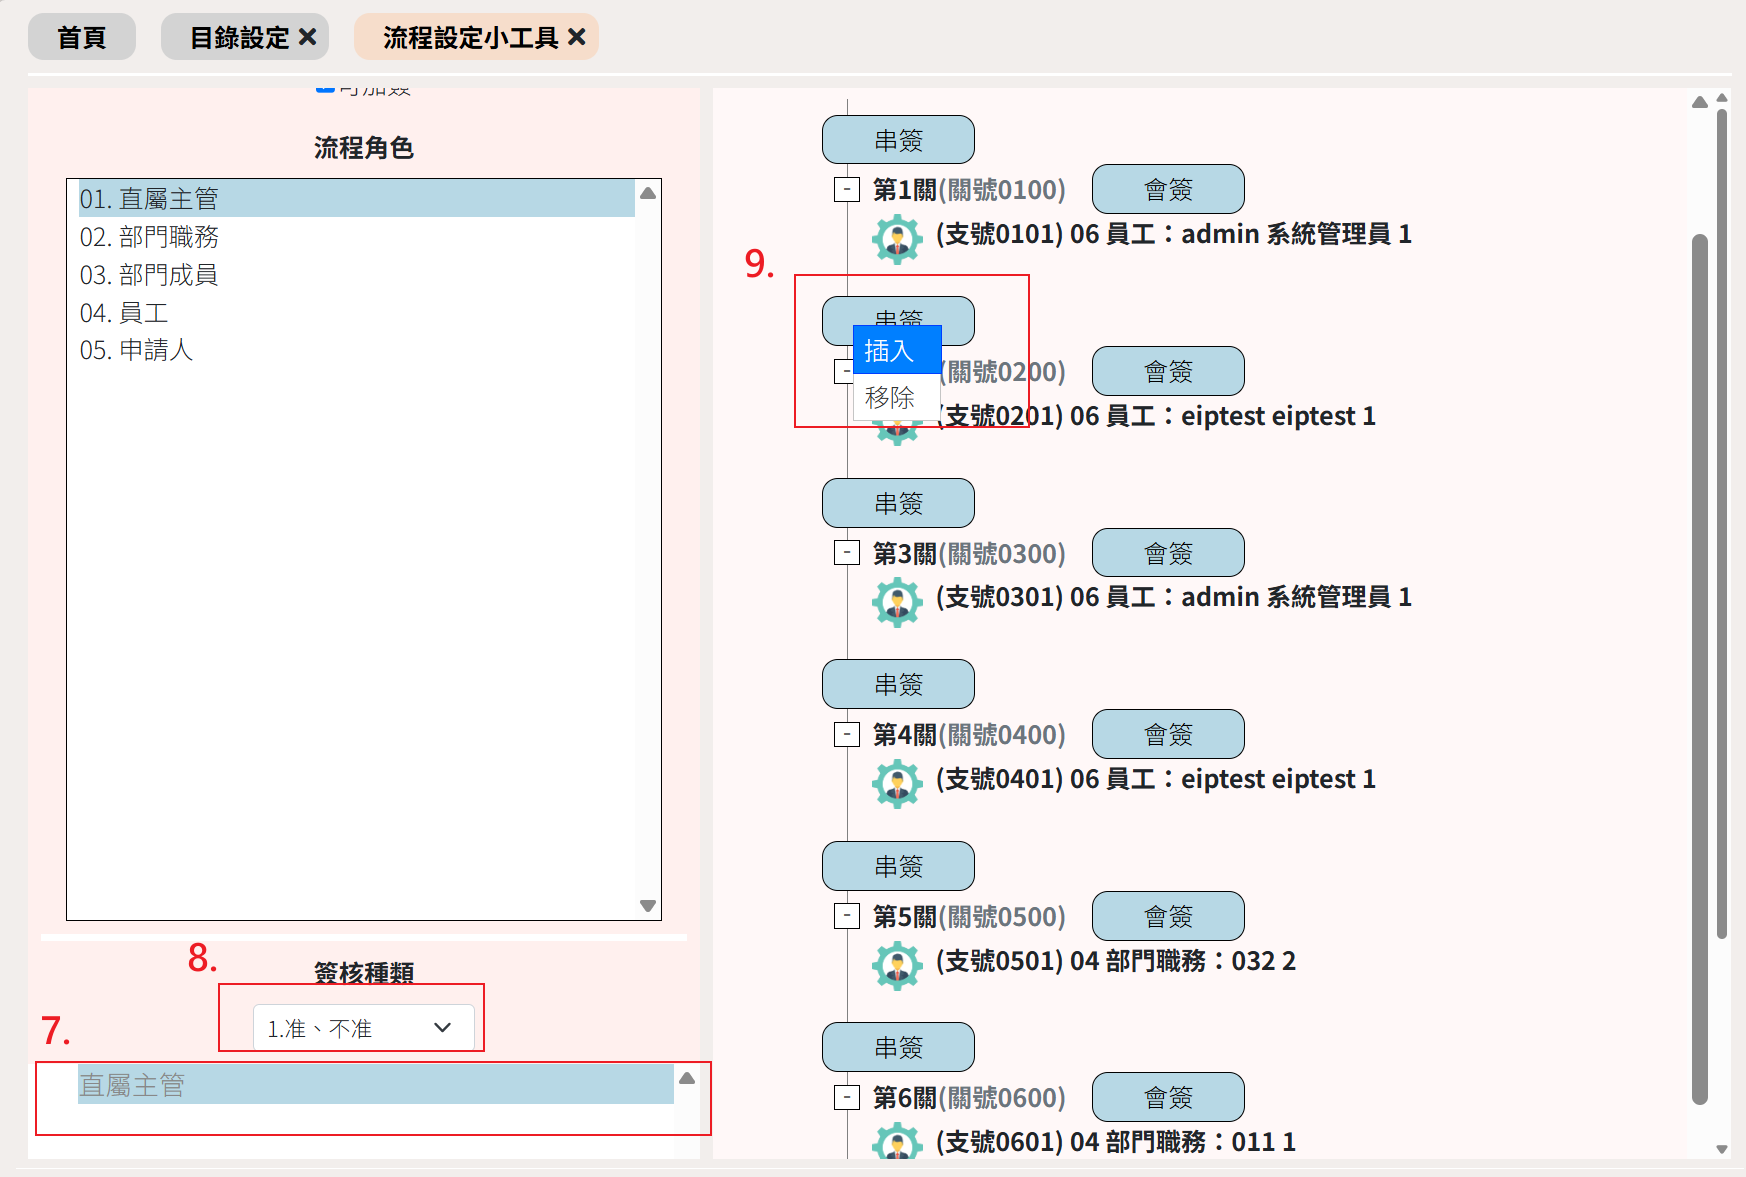Collapse the 第1關 tree node
1746x1177 pixels.
847,189
